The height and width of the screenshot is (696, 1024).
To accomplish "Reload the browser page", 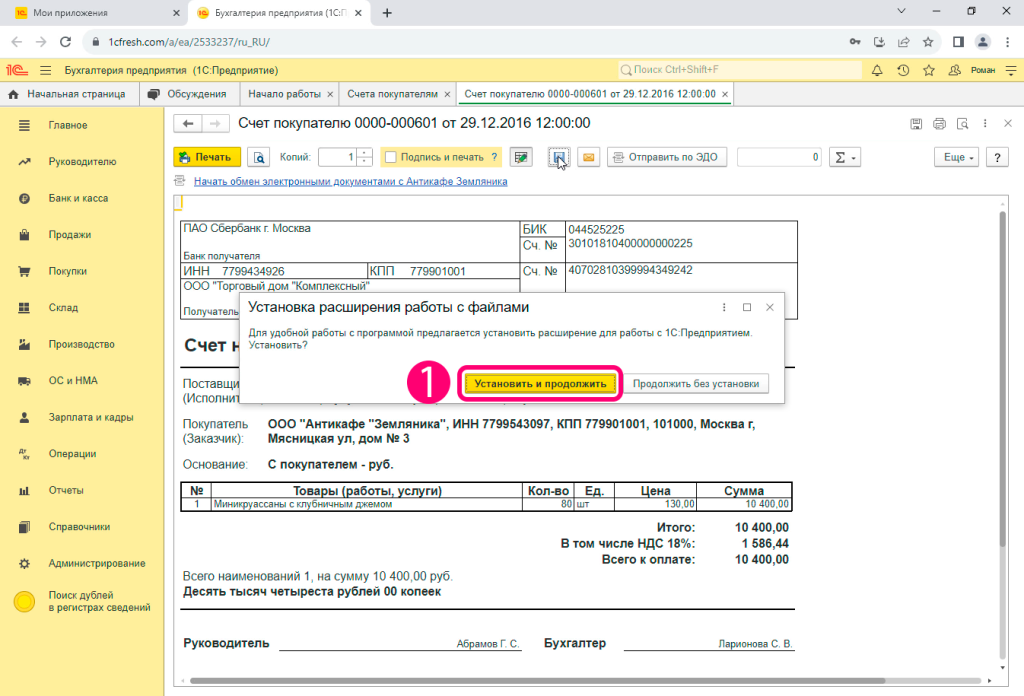I will [65, 42].
